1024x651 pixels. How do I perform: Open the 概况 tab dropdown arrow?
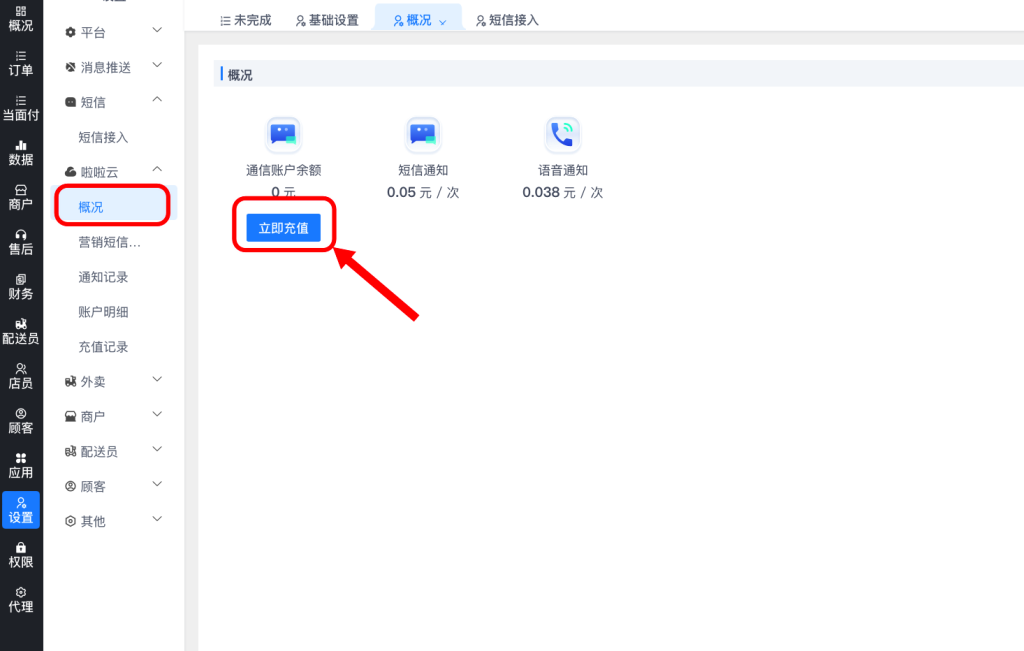coord(442,21)
